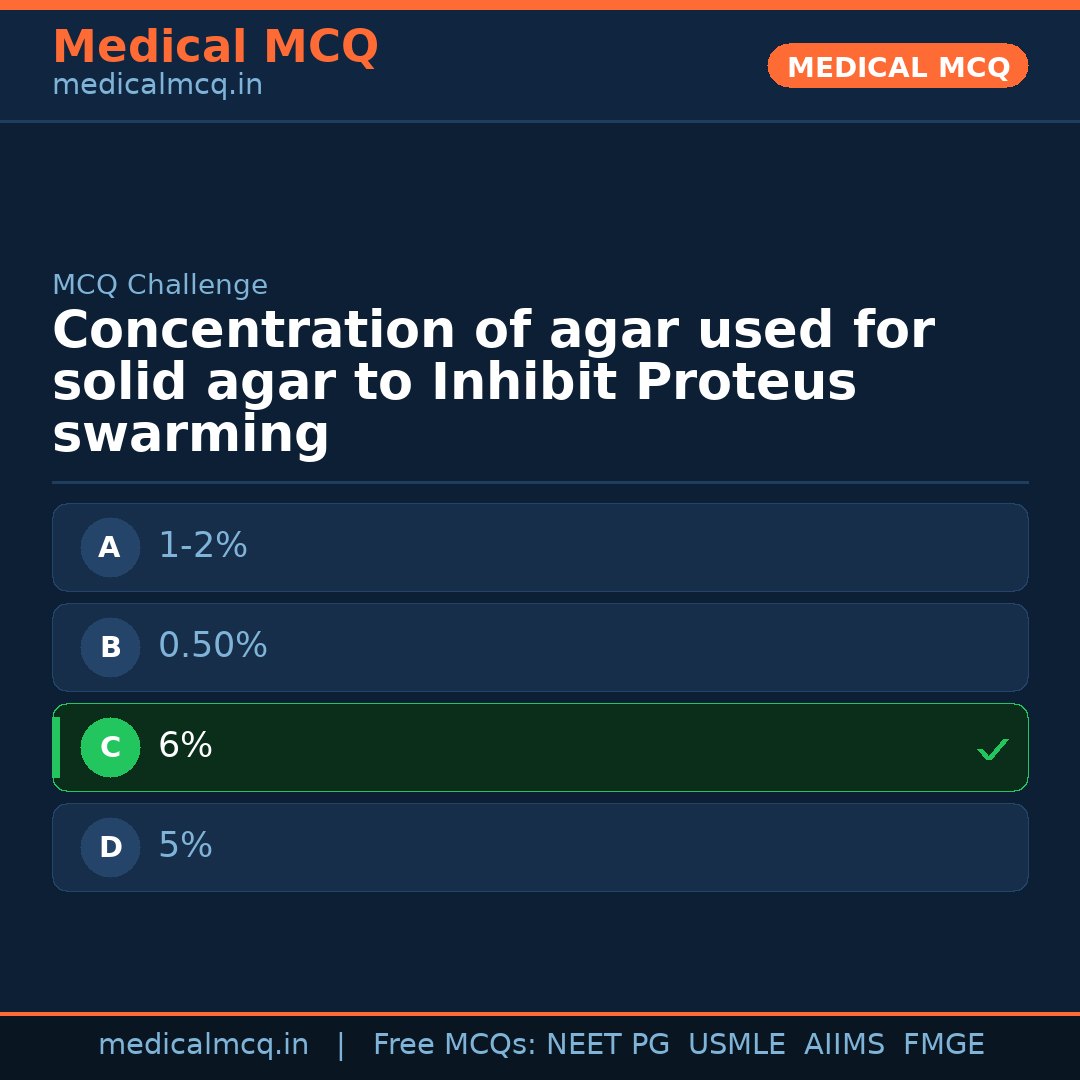Click the "Free MCQs:" footer label
Image resolution: width=1080 pixels, height=1080 pixels.
454,1045
